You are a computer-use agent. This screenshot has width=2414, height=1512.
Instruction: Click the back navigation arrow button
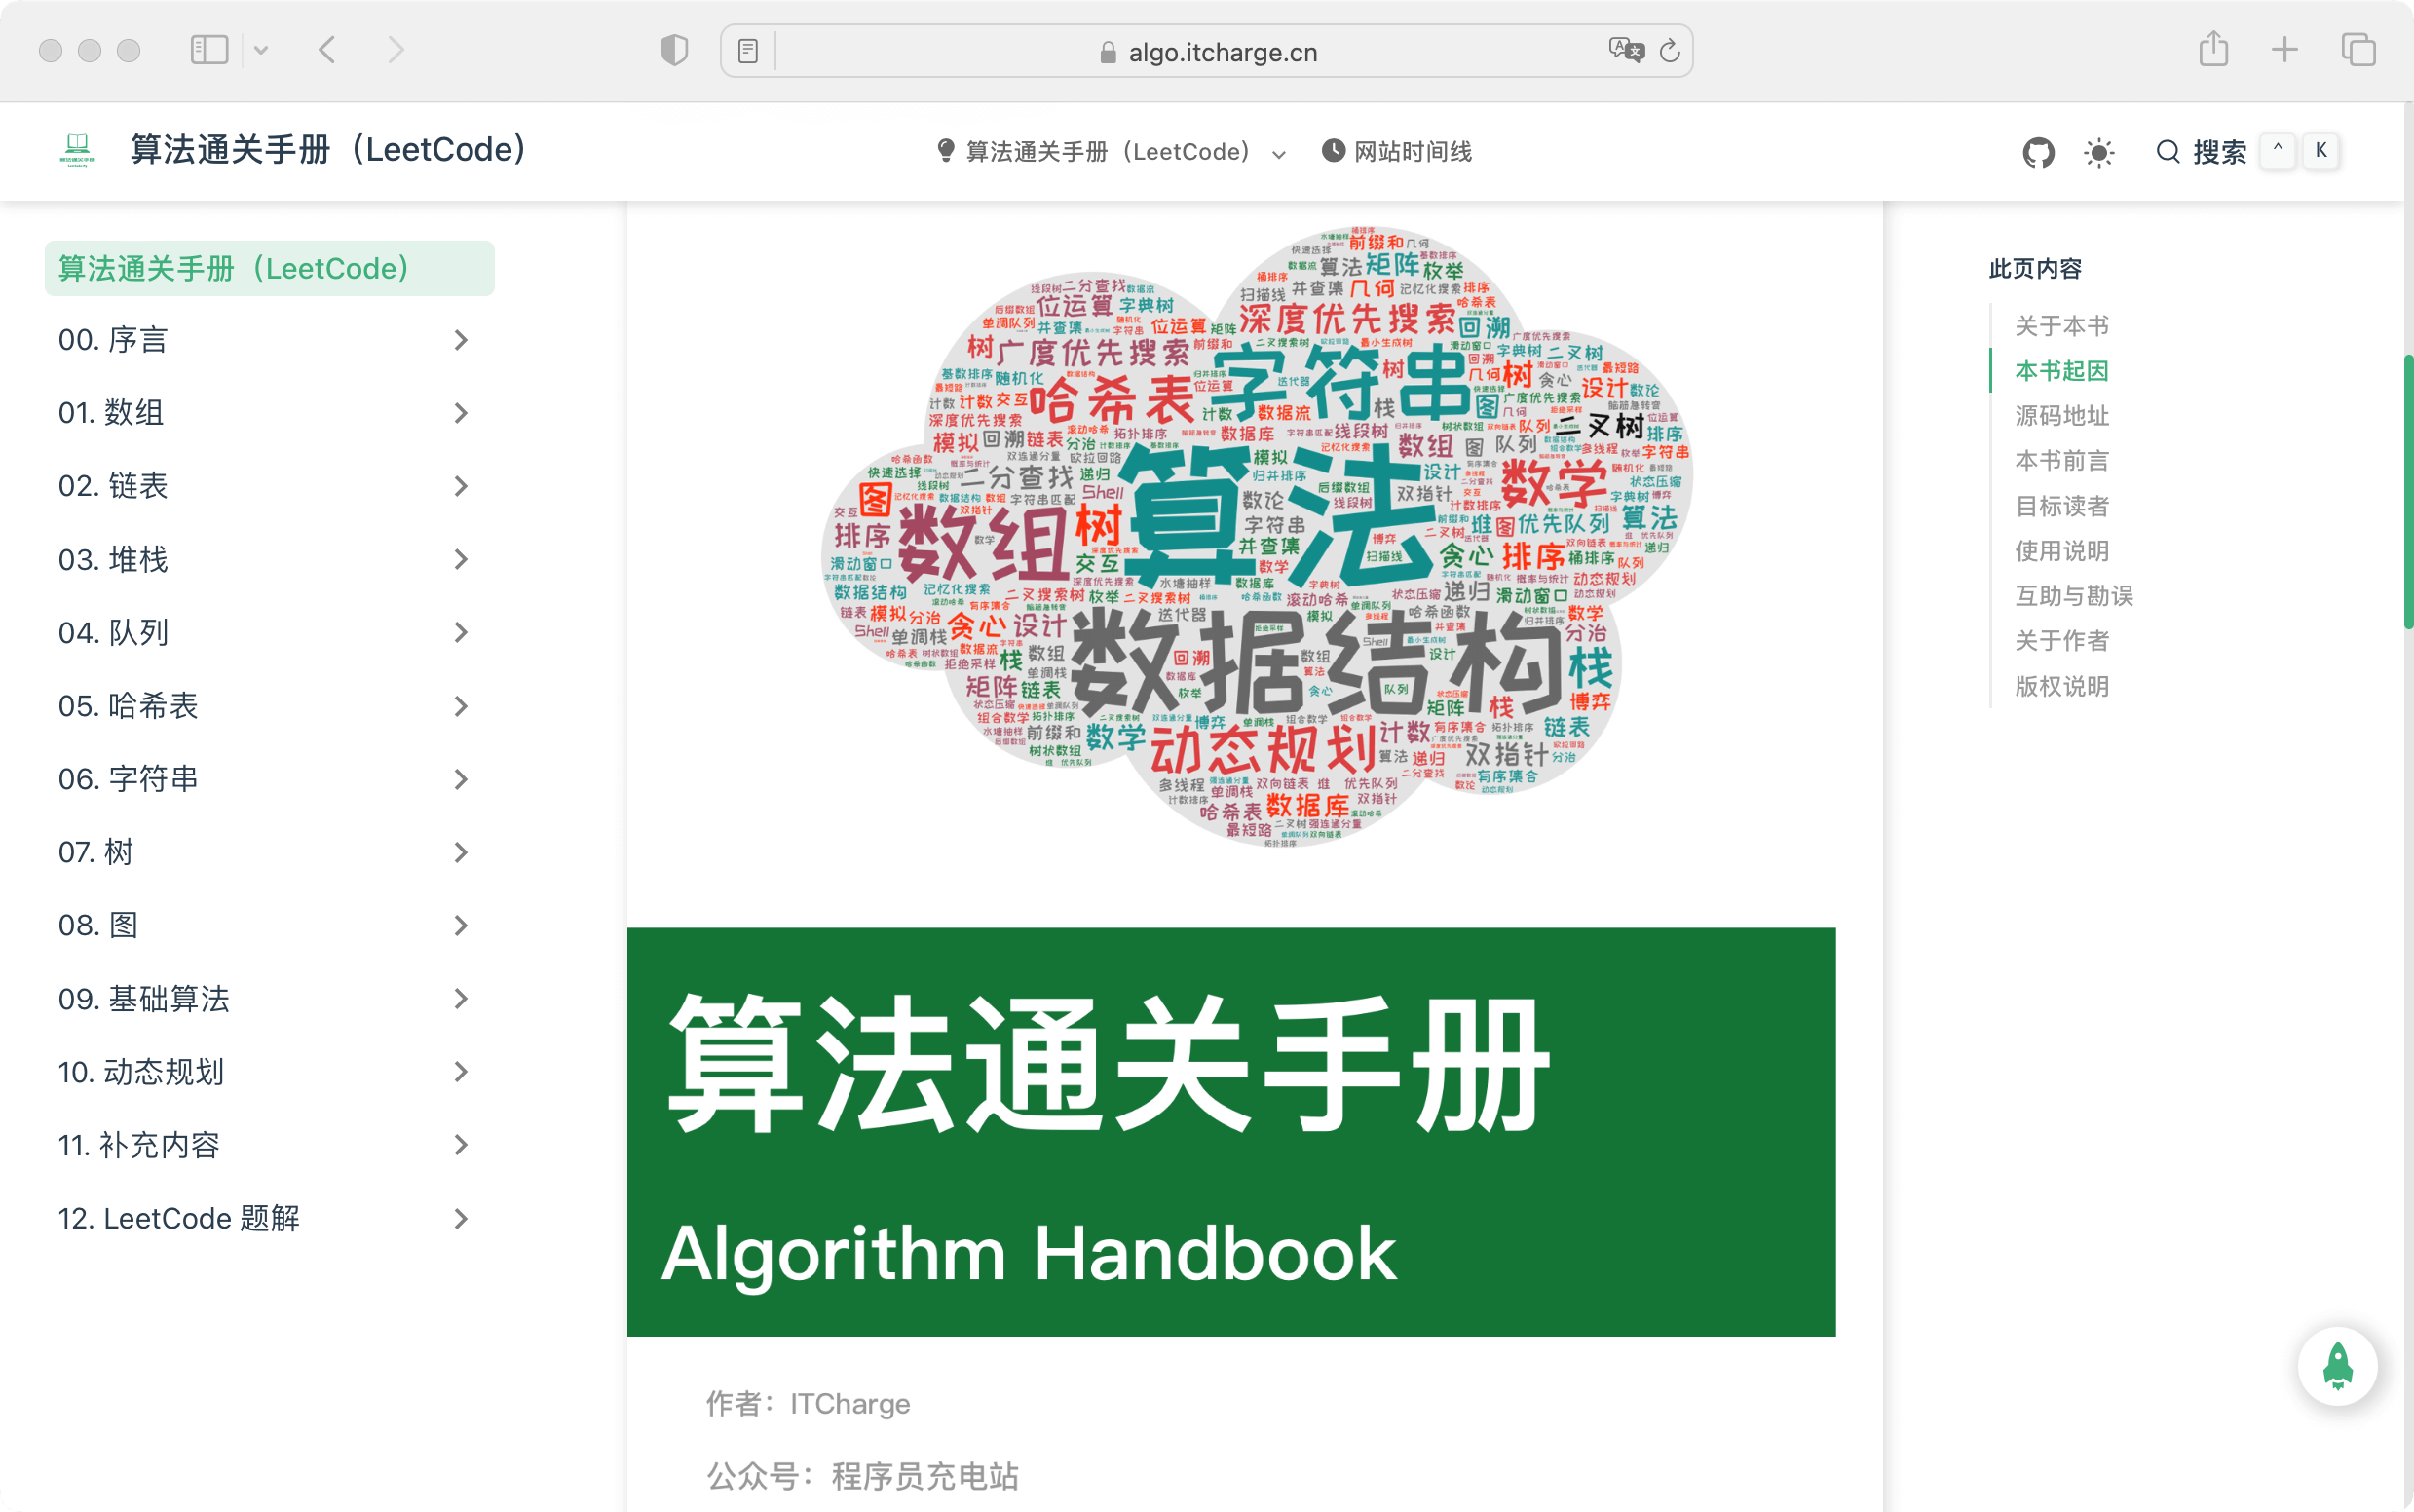pyautogui.click(x=327, y=49)
